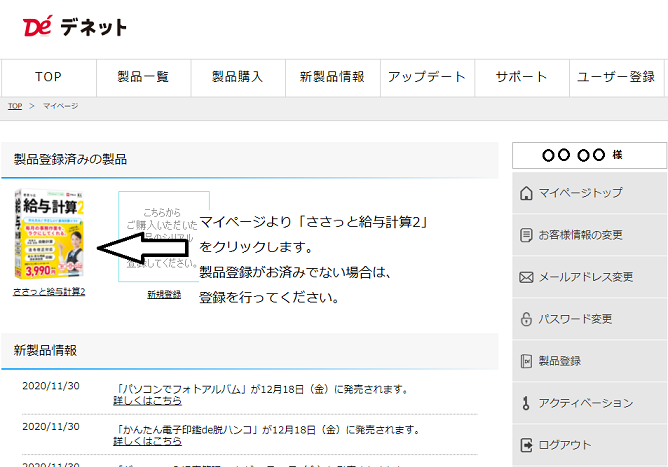
Task: Open お客様情報の変更 sidebar item
Action: tap(590, 235)
